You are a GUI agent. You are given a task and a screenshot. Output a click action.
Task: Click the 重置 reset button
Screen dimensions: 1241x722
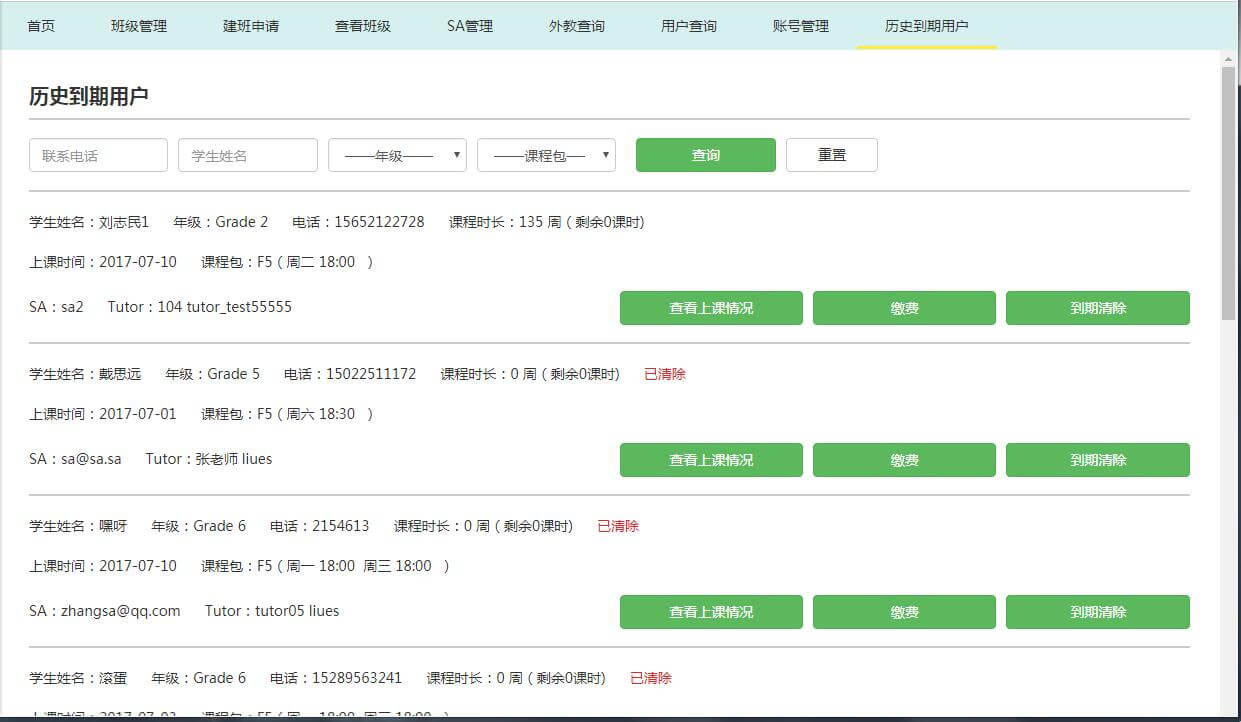(x=831, y=155)
